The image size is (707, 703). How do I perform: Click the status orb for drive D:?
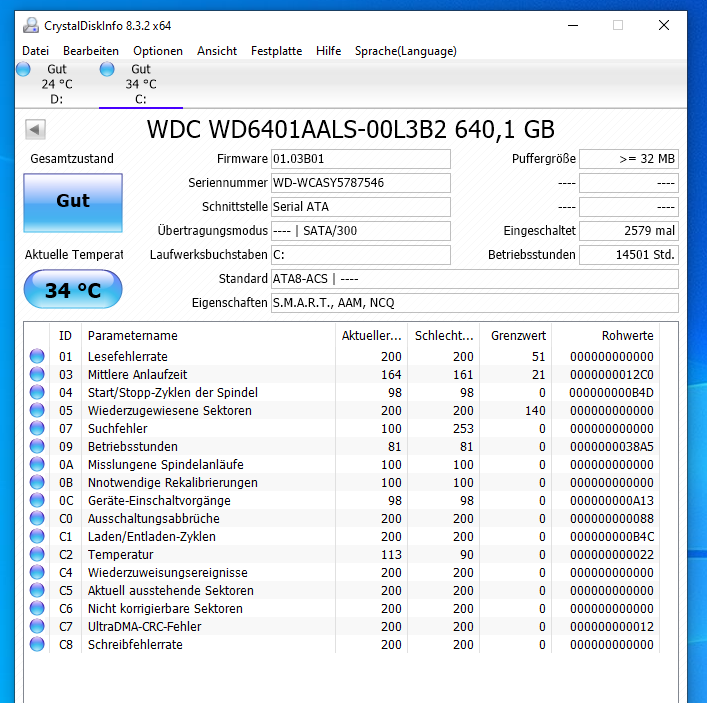point(23,69)
